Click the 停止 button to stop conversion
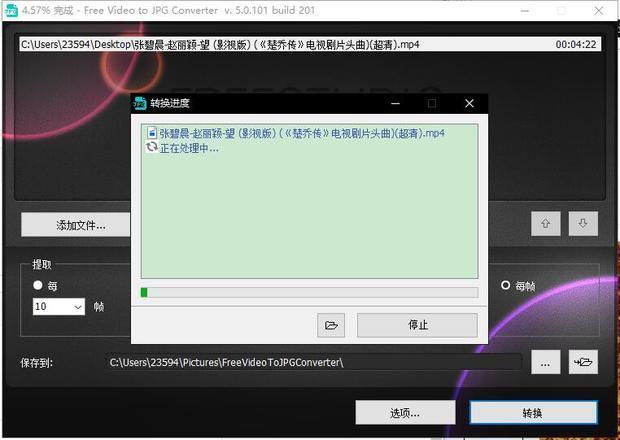Viewport: 620px width, 440px height. tap(417, 325)
